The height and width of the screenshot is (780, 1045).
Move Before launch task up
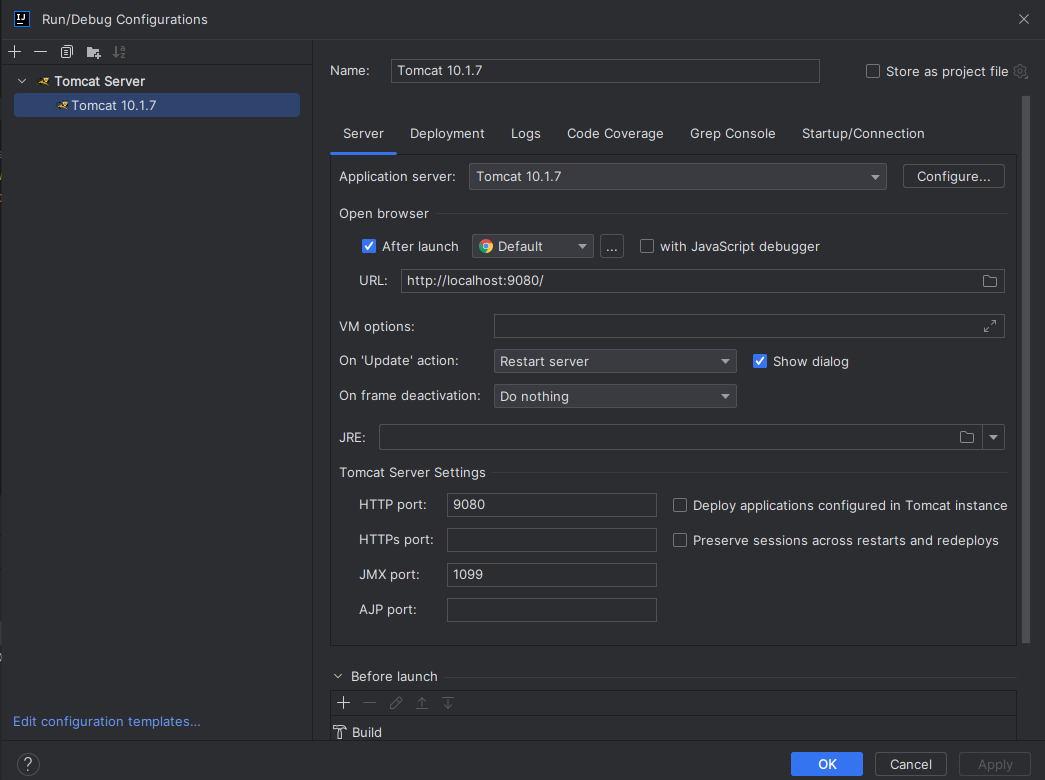coord(422,703)
